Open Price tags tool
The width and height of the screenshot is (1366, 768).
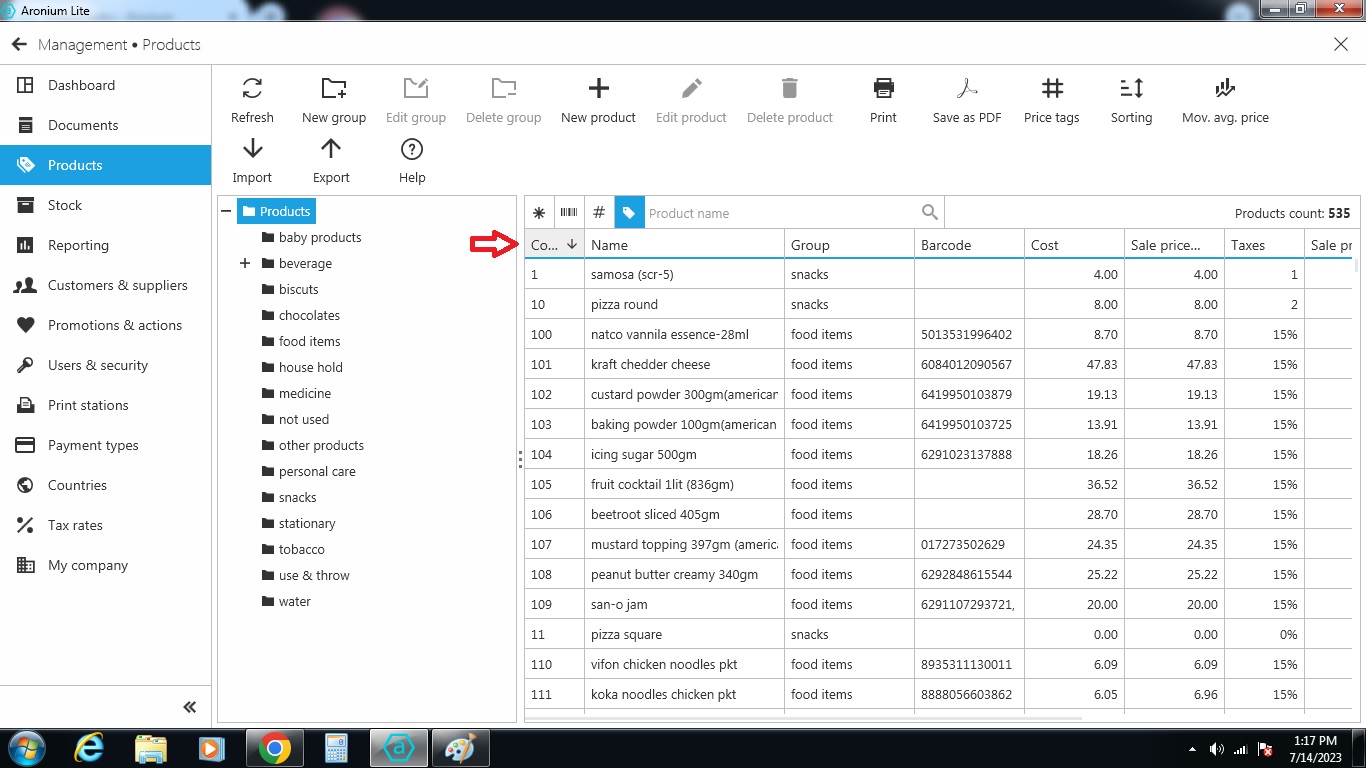(x=1051, y=90)
